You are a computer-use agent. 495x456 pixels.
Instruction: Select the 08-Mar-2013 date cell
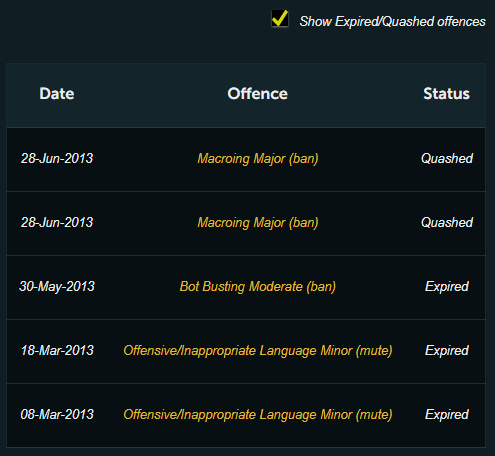pos(57,415)
